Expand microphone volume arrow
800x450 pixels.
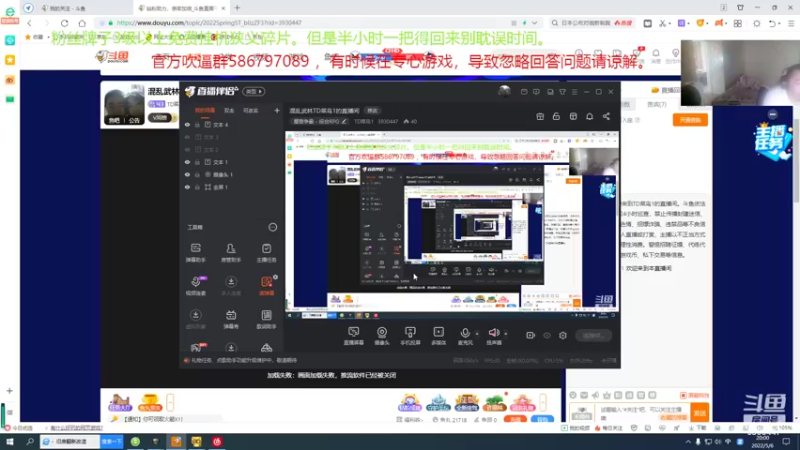coord(477,334)
